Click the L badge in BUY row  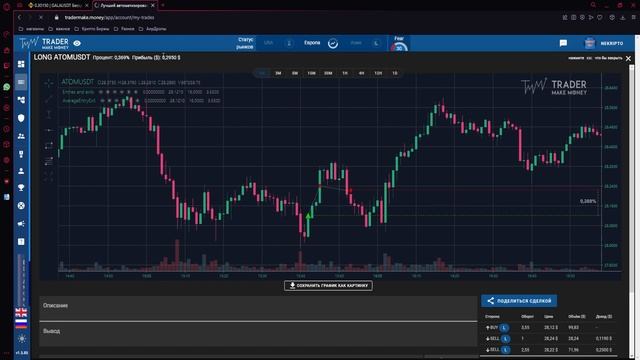tap(504, 328)
